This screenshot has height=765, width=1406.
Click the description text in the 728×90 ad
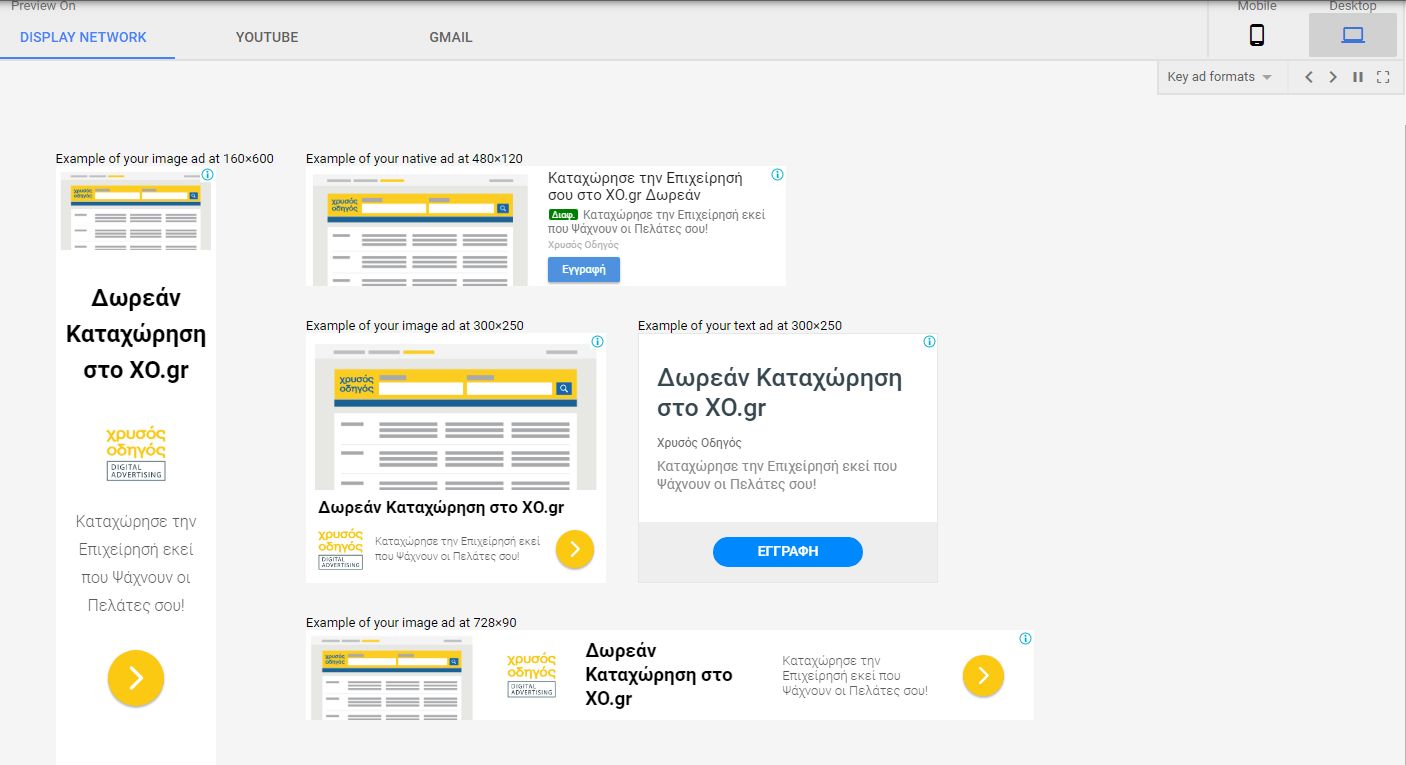[855, 676]
